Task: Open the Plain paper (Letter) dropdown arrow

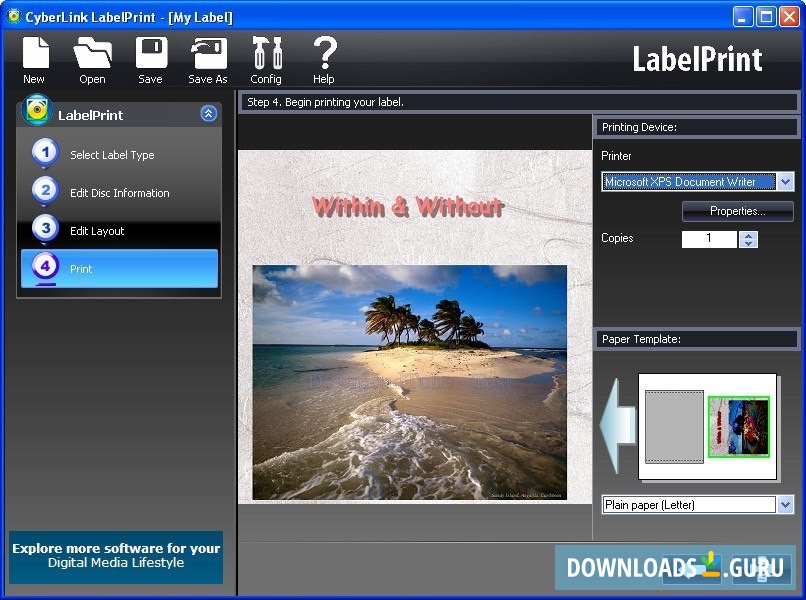Action: pyautogui.click(x=785, y=505)
